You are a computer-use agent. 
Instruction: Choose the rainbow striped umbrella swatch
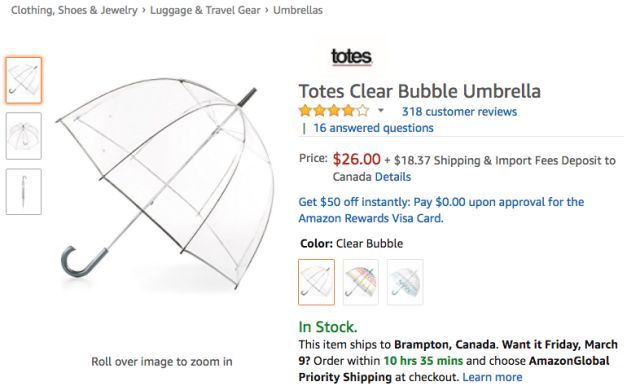[361, 282]
